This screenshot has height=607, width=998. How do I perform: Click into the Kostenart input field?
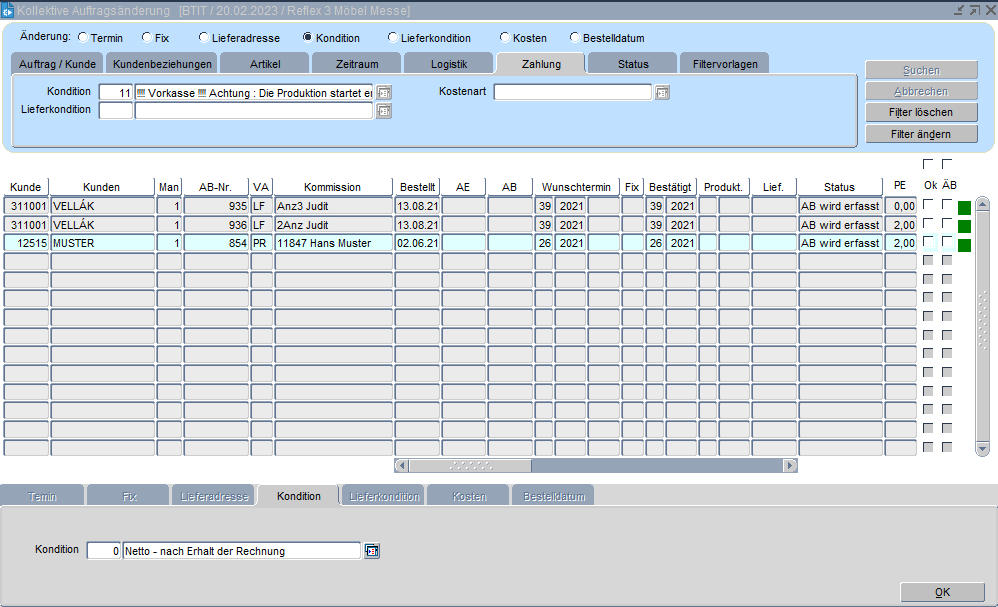tap(572, 93)
